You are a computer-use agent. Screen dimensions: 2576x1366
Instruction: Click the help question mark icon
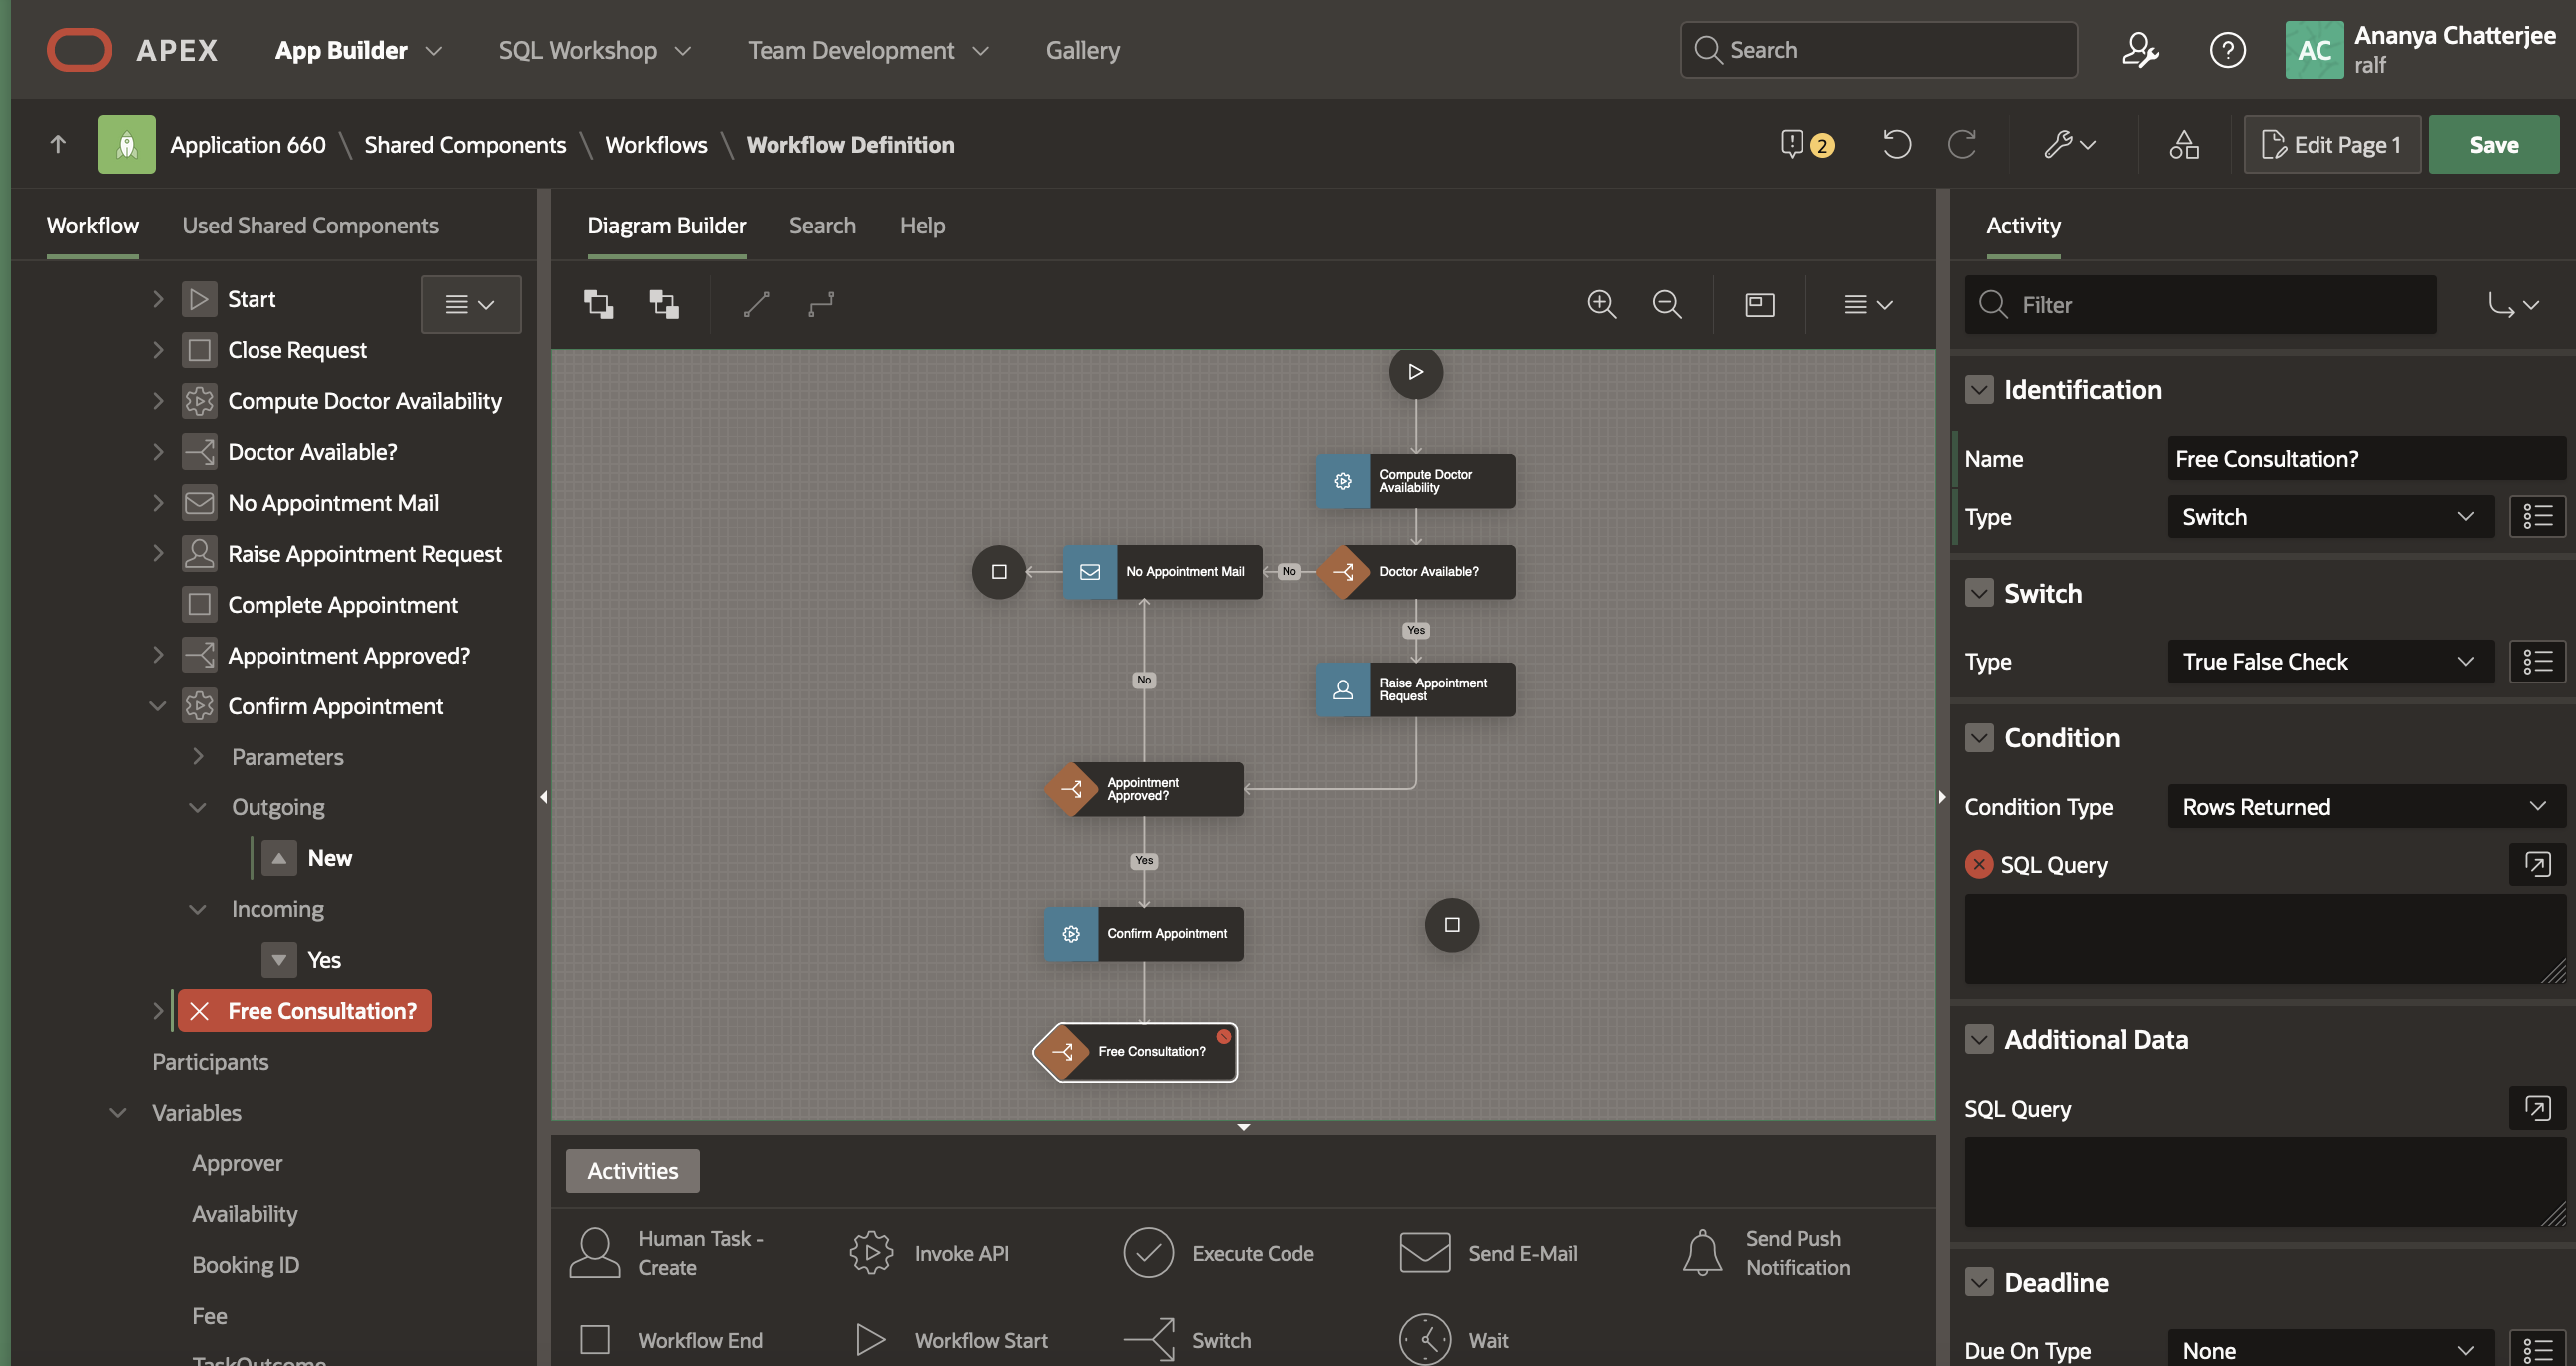2226,50
